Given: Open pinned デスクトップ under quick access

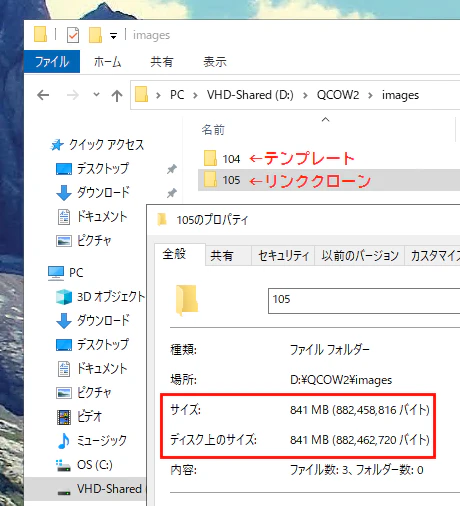Looking at the screenshot, I should tap(103, 168).
